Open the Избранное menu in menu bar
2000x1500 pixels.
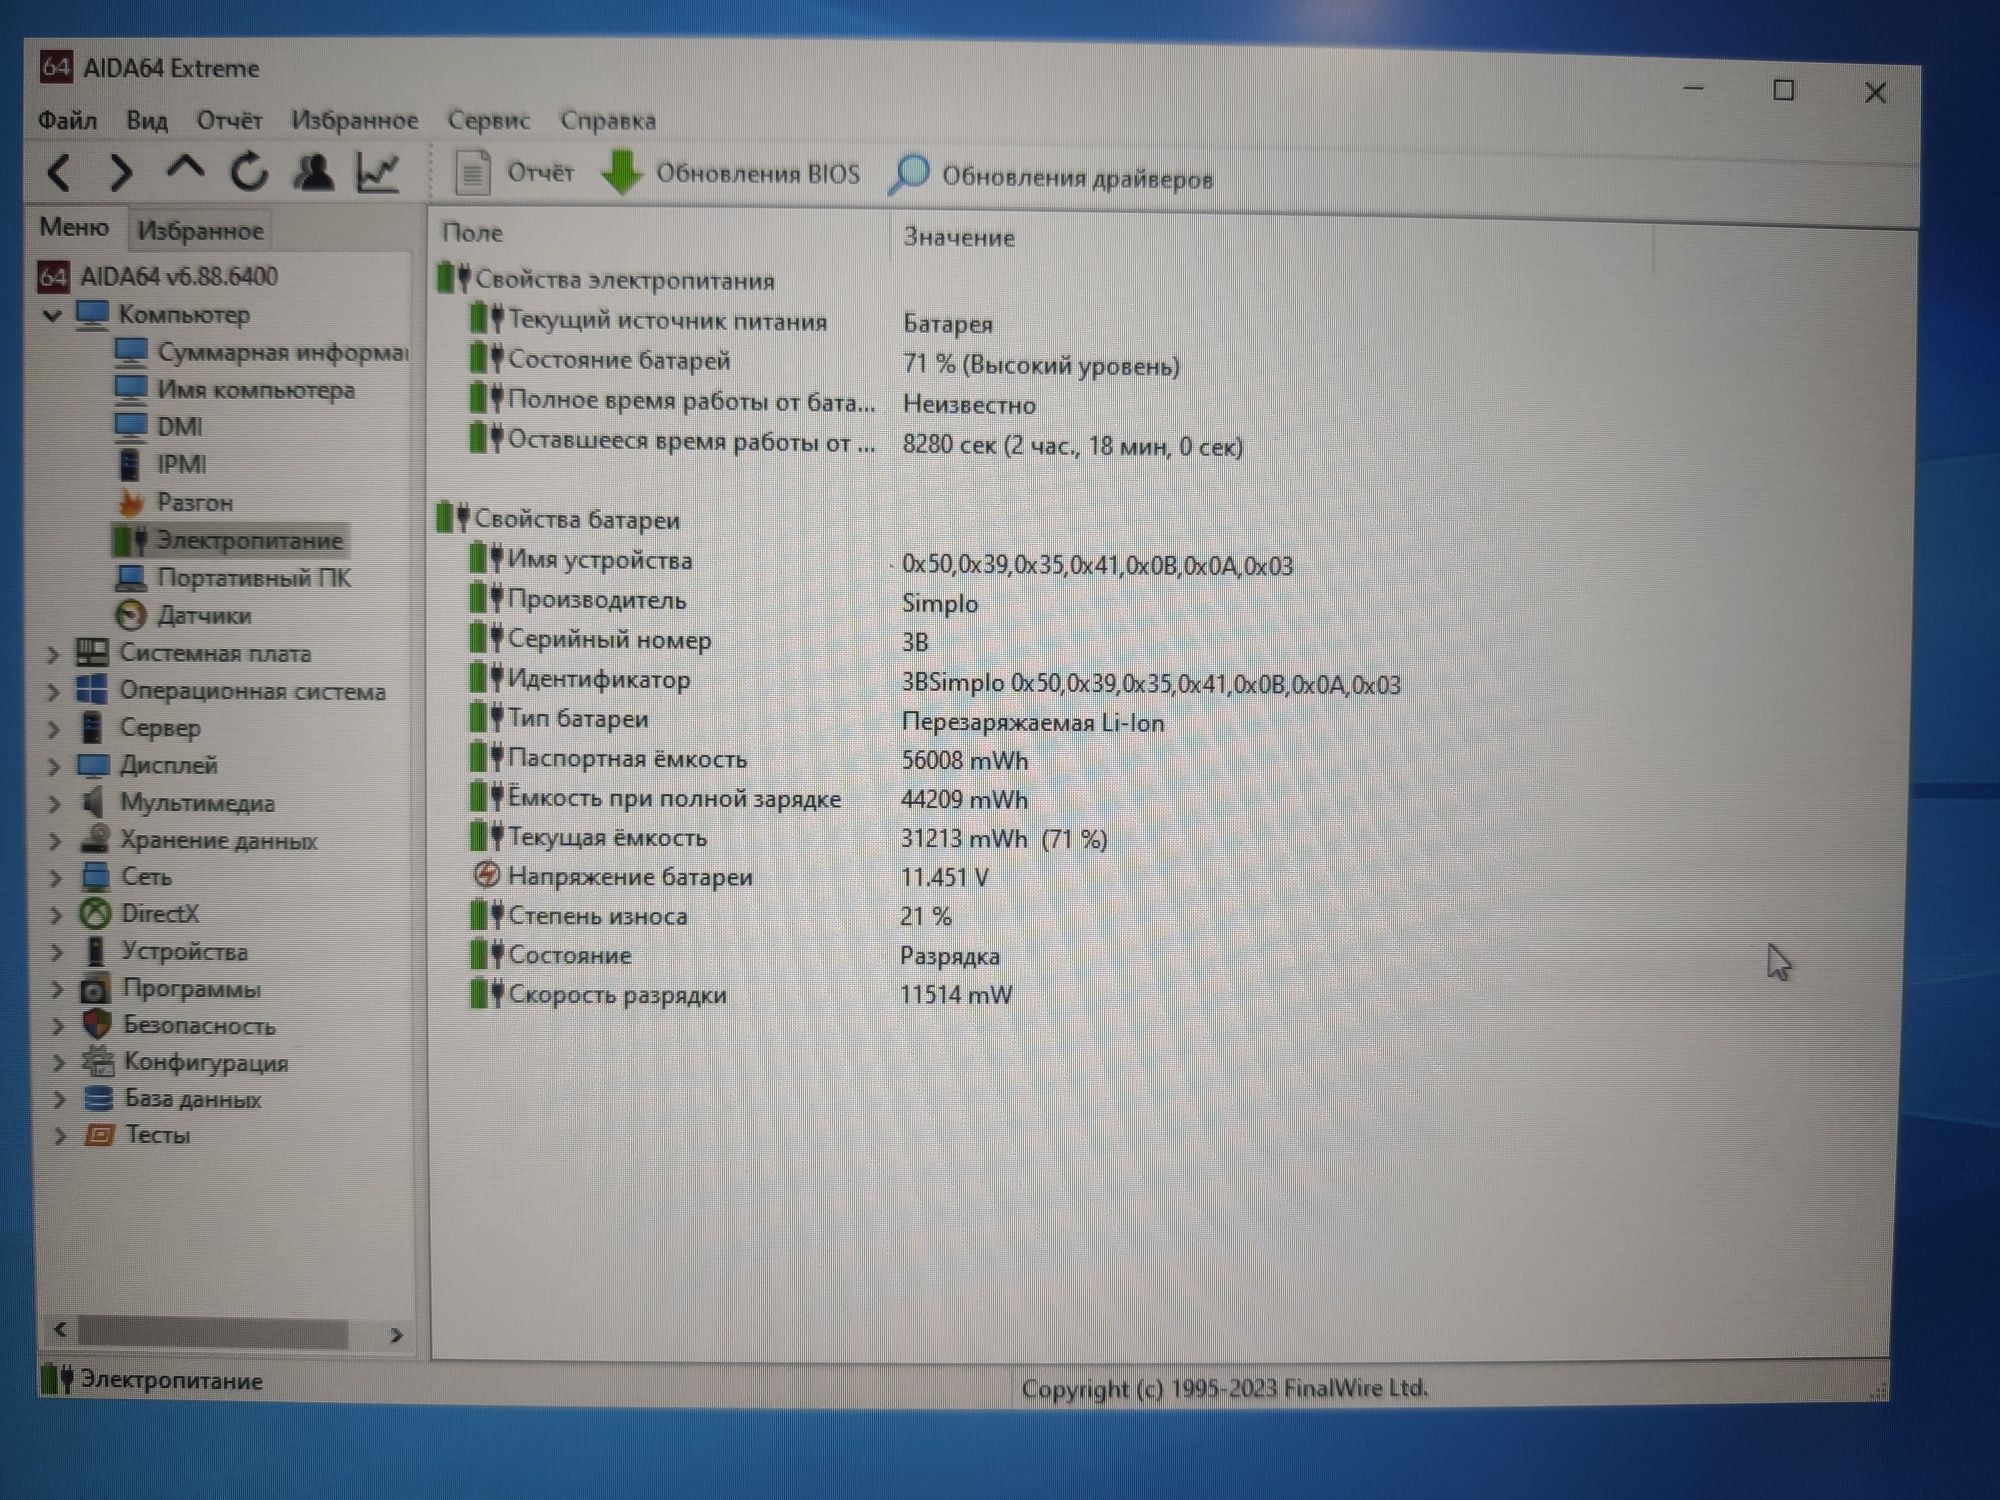coord(355,121)
